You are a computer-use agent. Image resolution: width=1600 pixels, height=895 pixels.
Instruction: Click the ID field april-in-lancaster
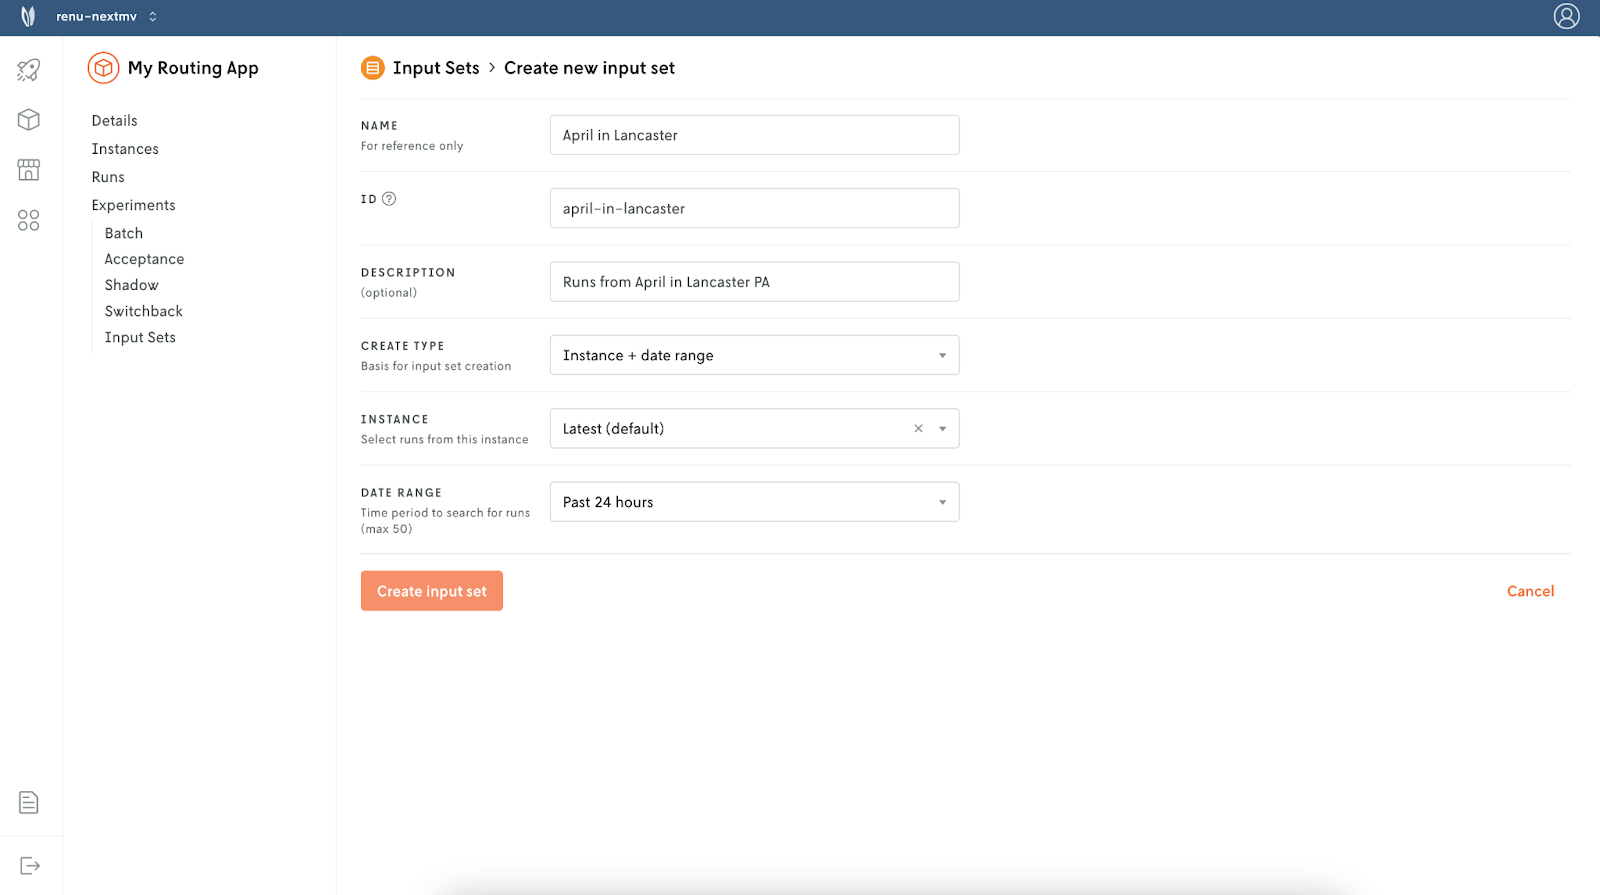point(754,208)
